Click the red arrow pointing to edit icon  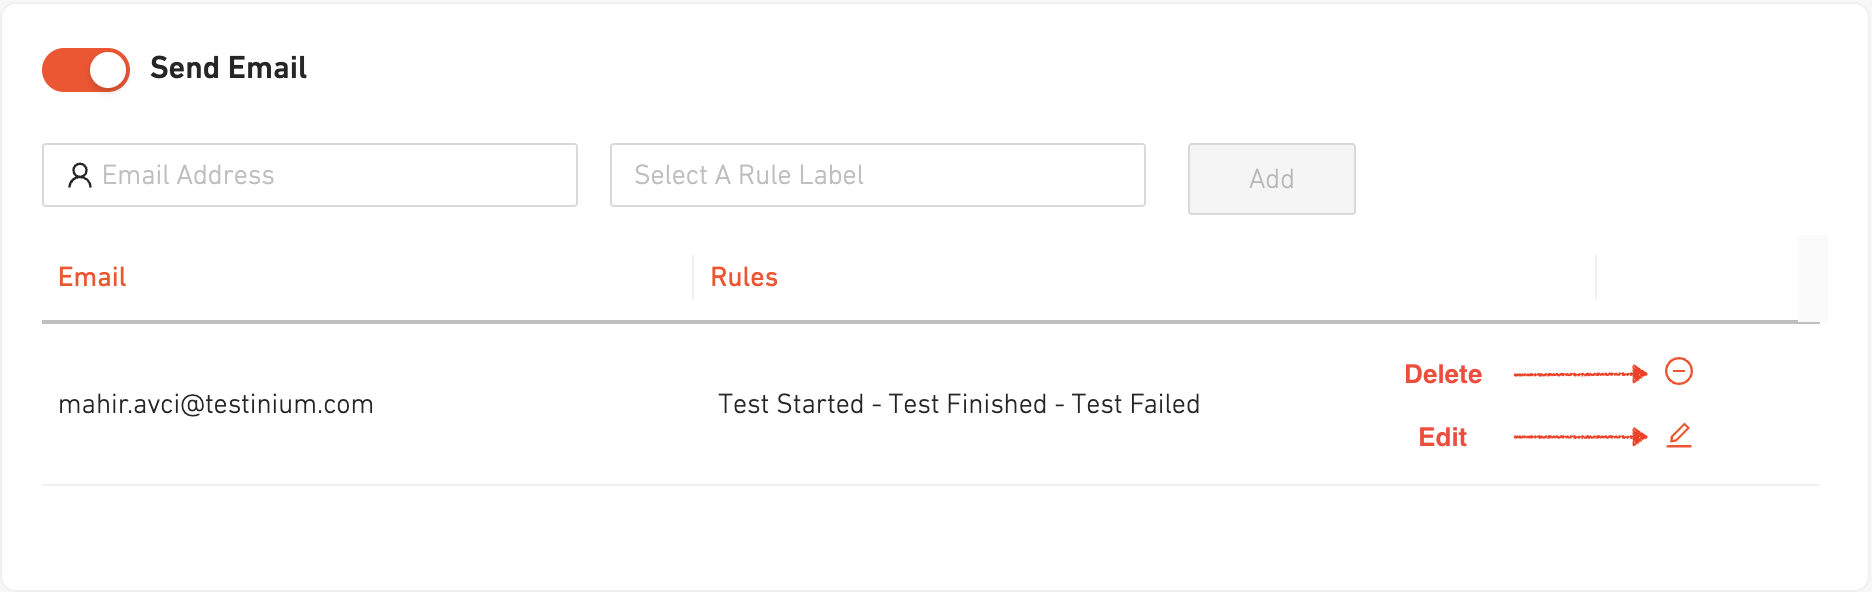[1579, 437]
